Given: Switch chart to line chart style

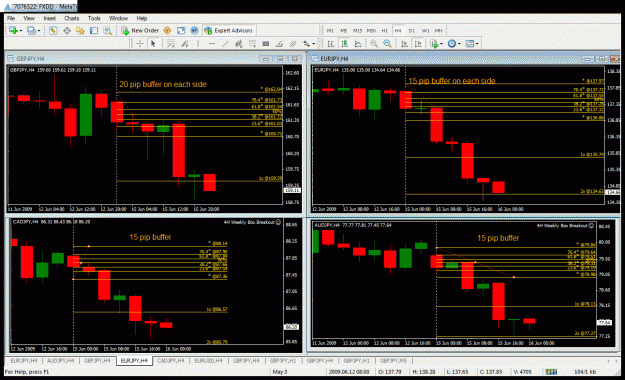Looking at the screenshot, I should point(358,44).
